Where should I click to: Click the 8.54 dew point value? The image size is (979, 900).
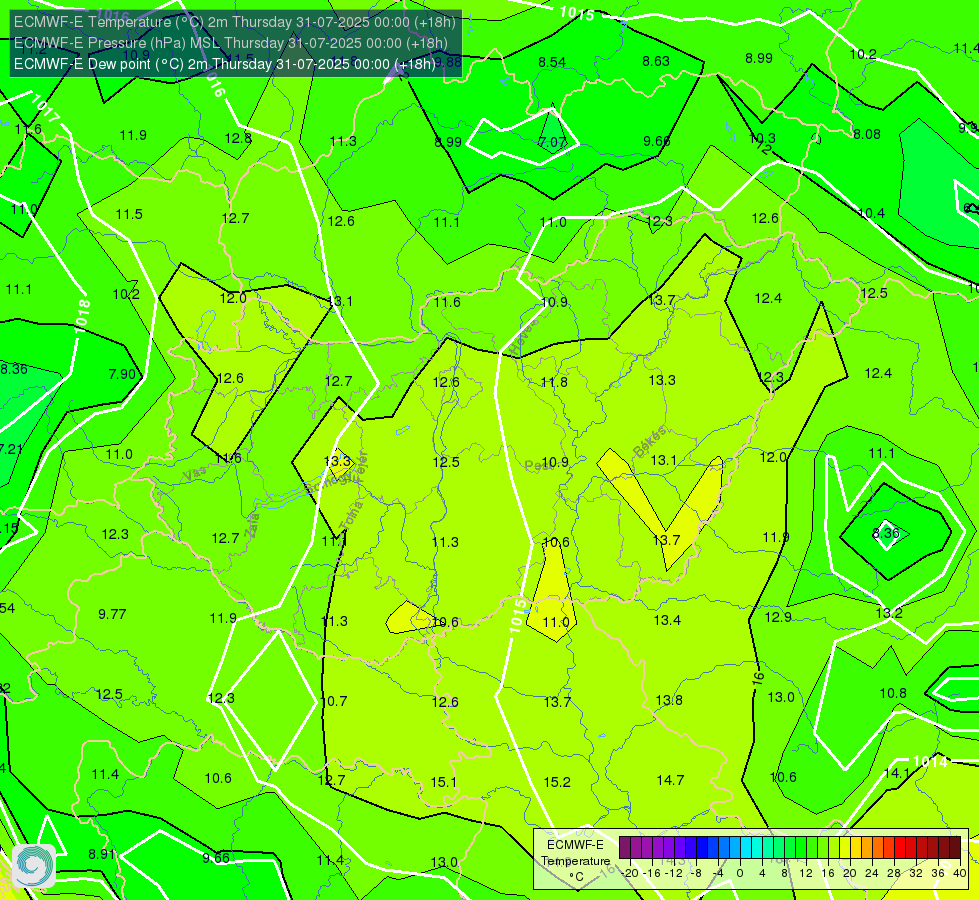pyautogui.click(x=552, y=62)
